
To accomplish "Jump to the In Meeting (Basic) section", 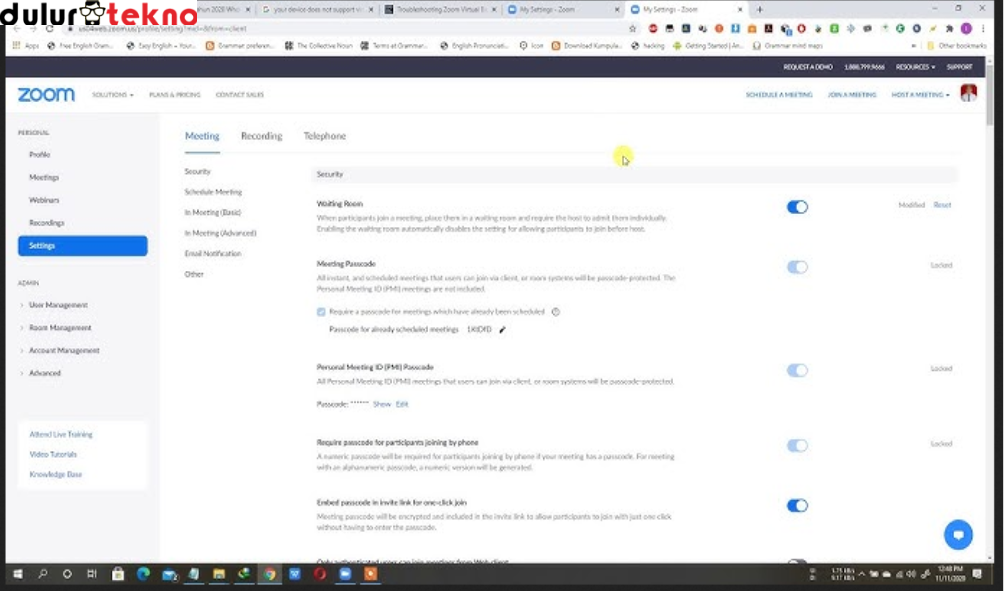I will click(x=213, y=213).
